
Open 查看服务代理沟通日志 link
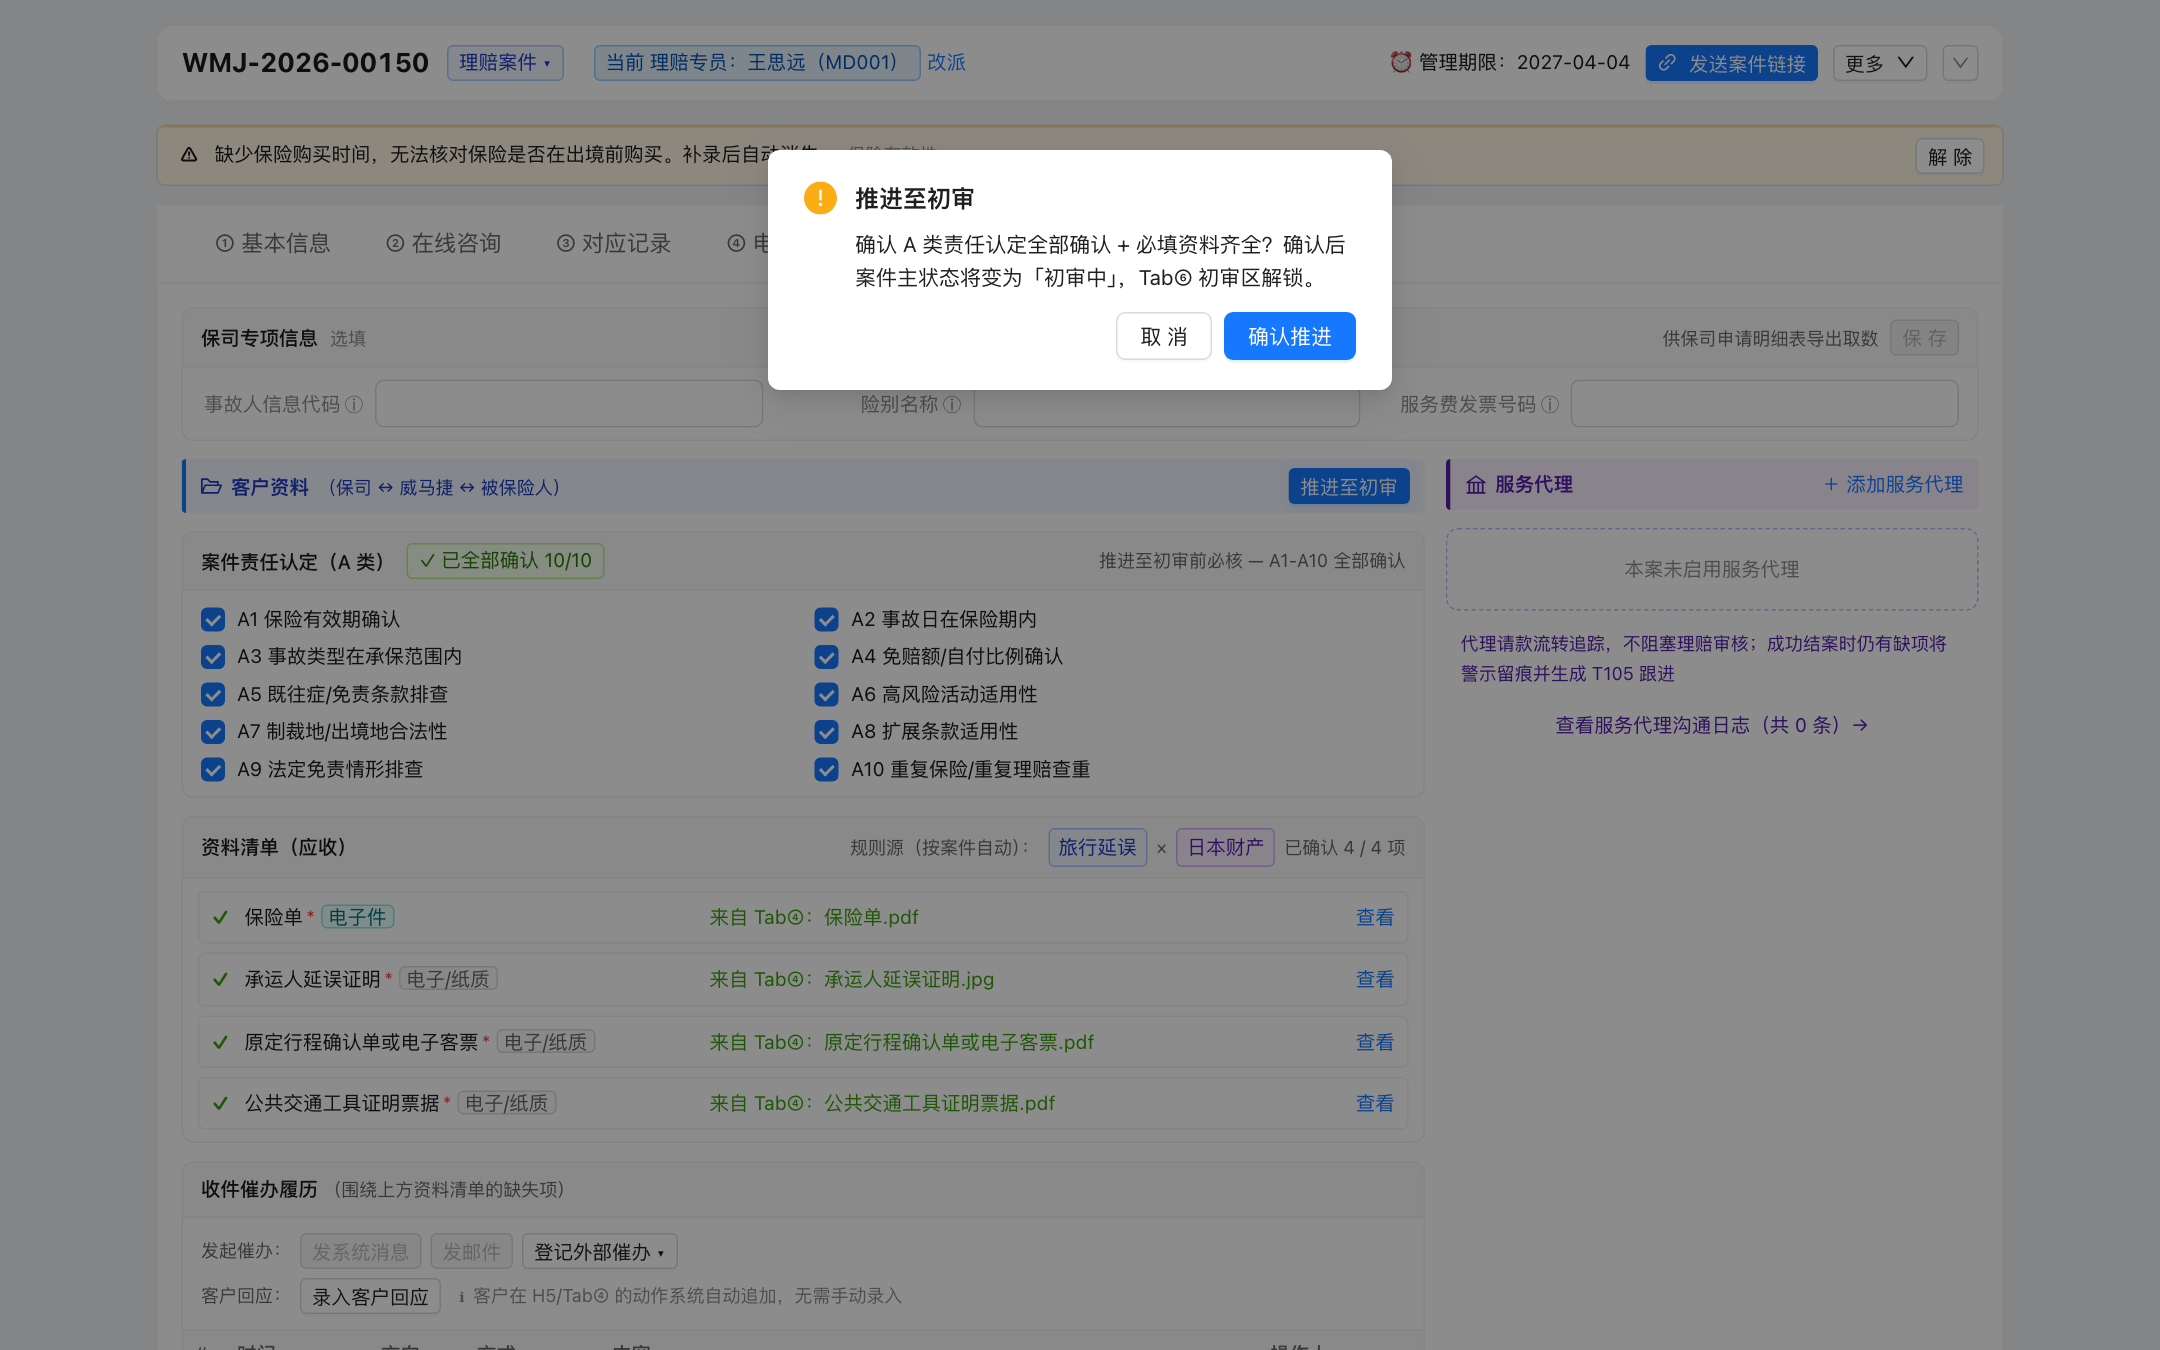tap(1711, 725)
